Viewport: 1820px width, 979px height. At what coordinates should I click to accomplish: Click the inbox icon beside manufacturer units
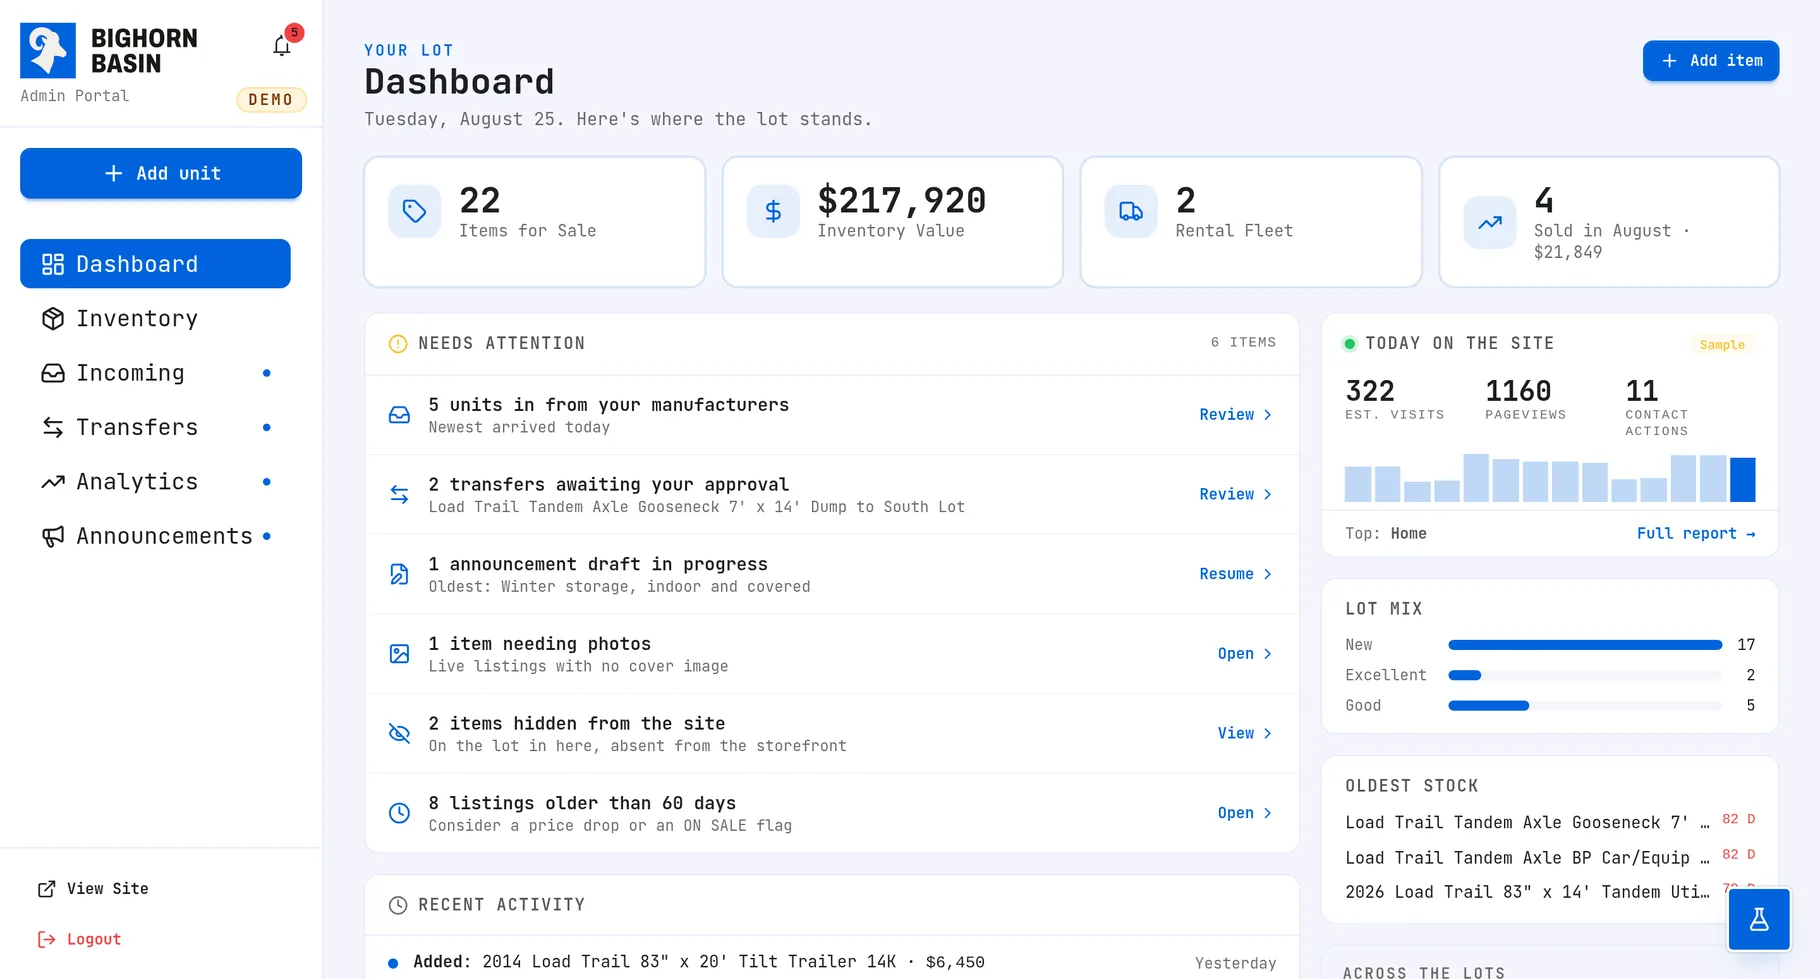tap(399, 415)
